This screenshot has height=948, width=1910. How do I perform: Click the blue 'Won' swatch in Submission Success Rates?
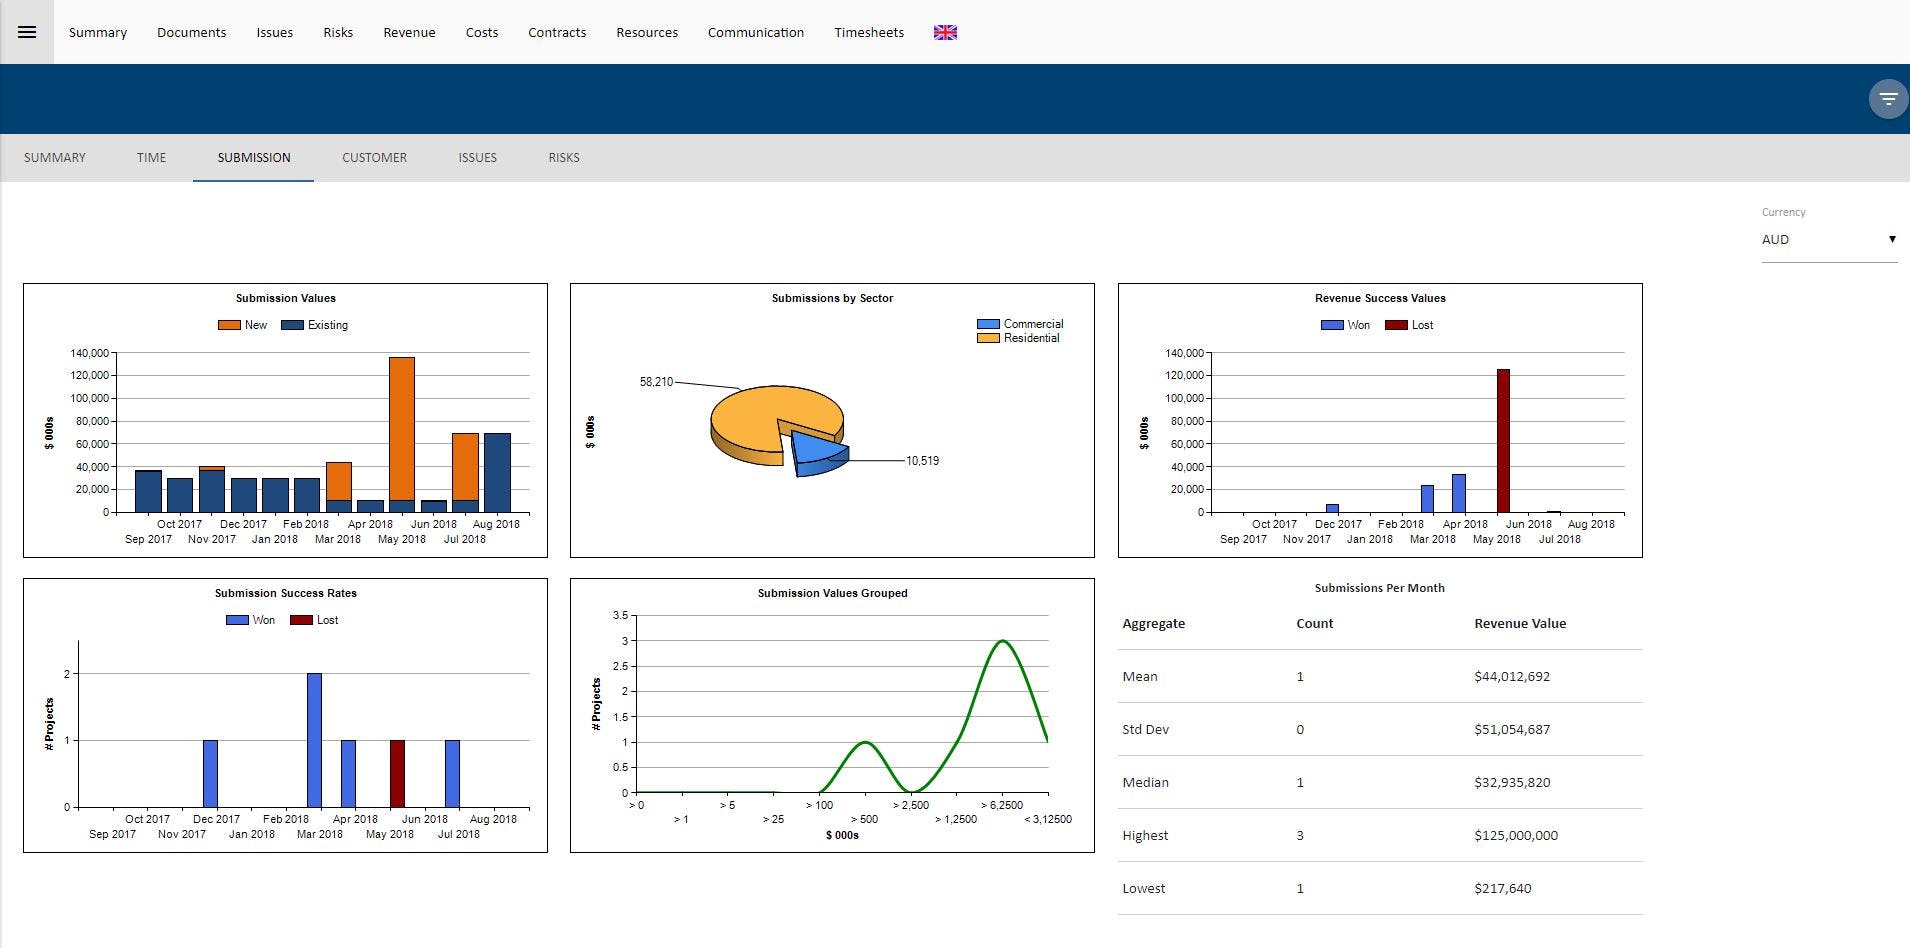pyautogui.click(x=237, y=619)
